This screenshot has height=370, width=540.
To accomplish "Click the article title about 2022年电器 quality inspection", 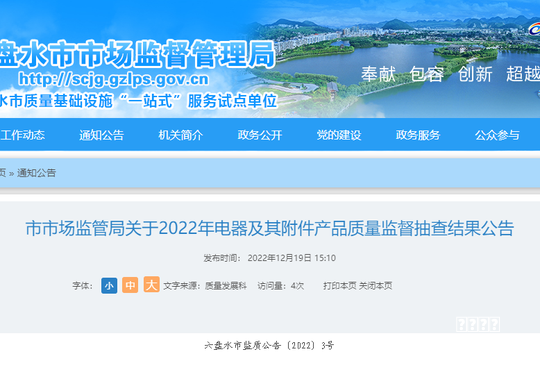I will click(270, 228).
